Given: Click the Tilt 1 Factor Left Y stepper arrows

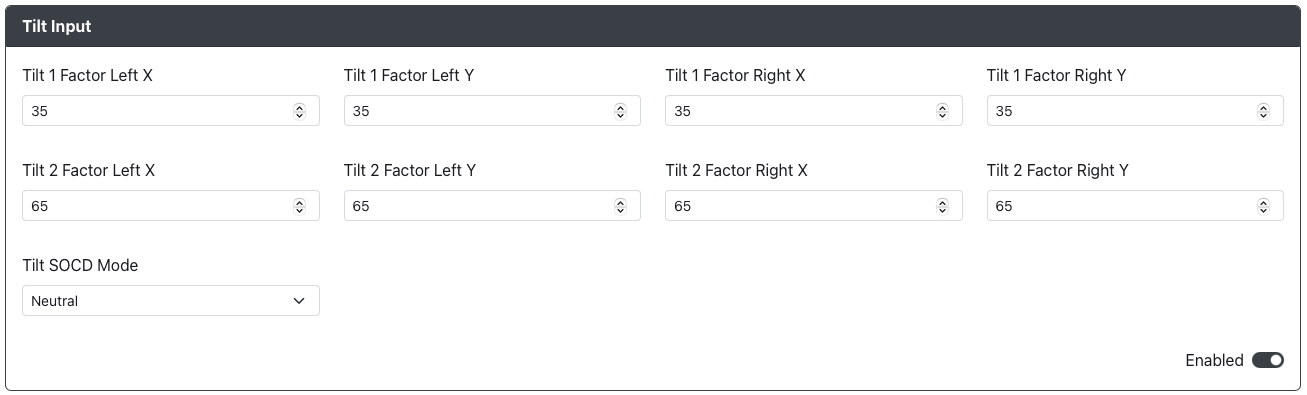Looking at the screenshot, I should 620,111.
